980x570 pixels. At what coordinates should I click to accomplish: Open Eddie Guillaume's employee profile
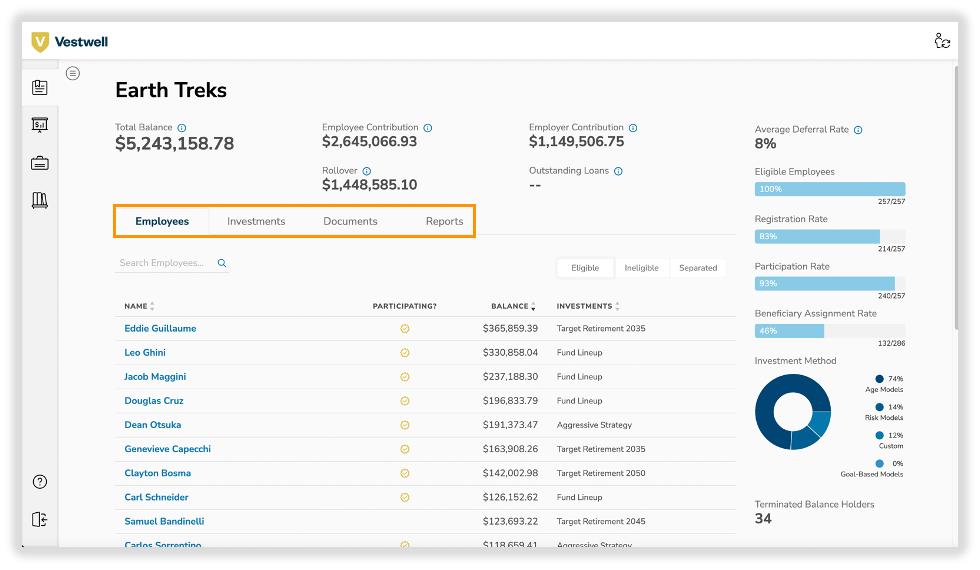(x=160, y=329)
